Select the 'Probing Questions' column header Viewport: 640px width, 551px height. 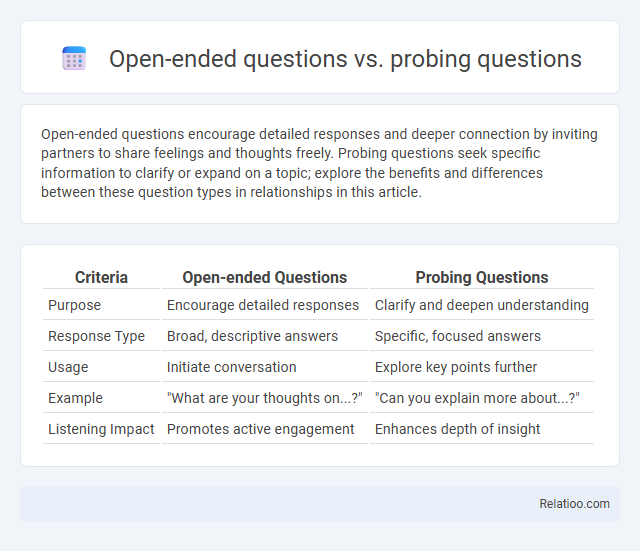482,278
